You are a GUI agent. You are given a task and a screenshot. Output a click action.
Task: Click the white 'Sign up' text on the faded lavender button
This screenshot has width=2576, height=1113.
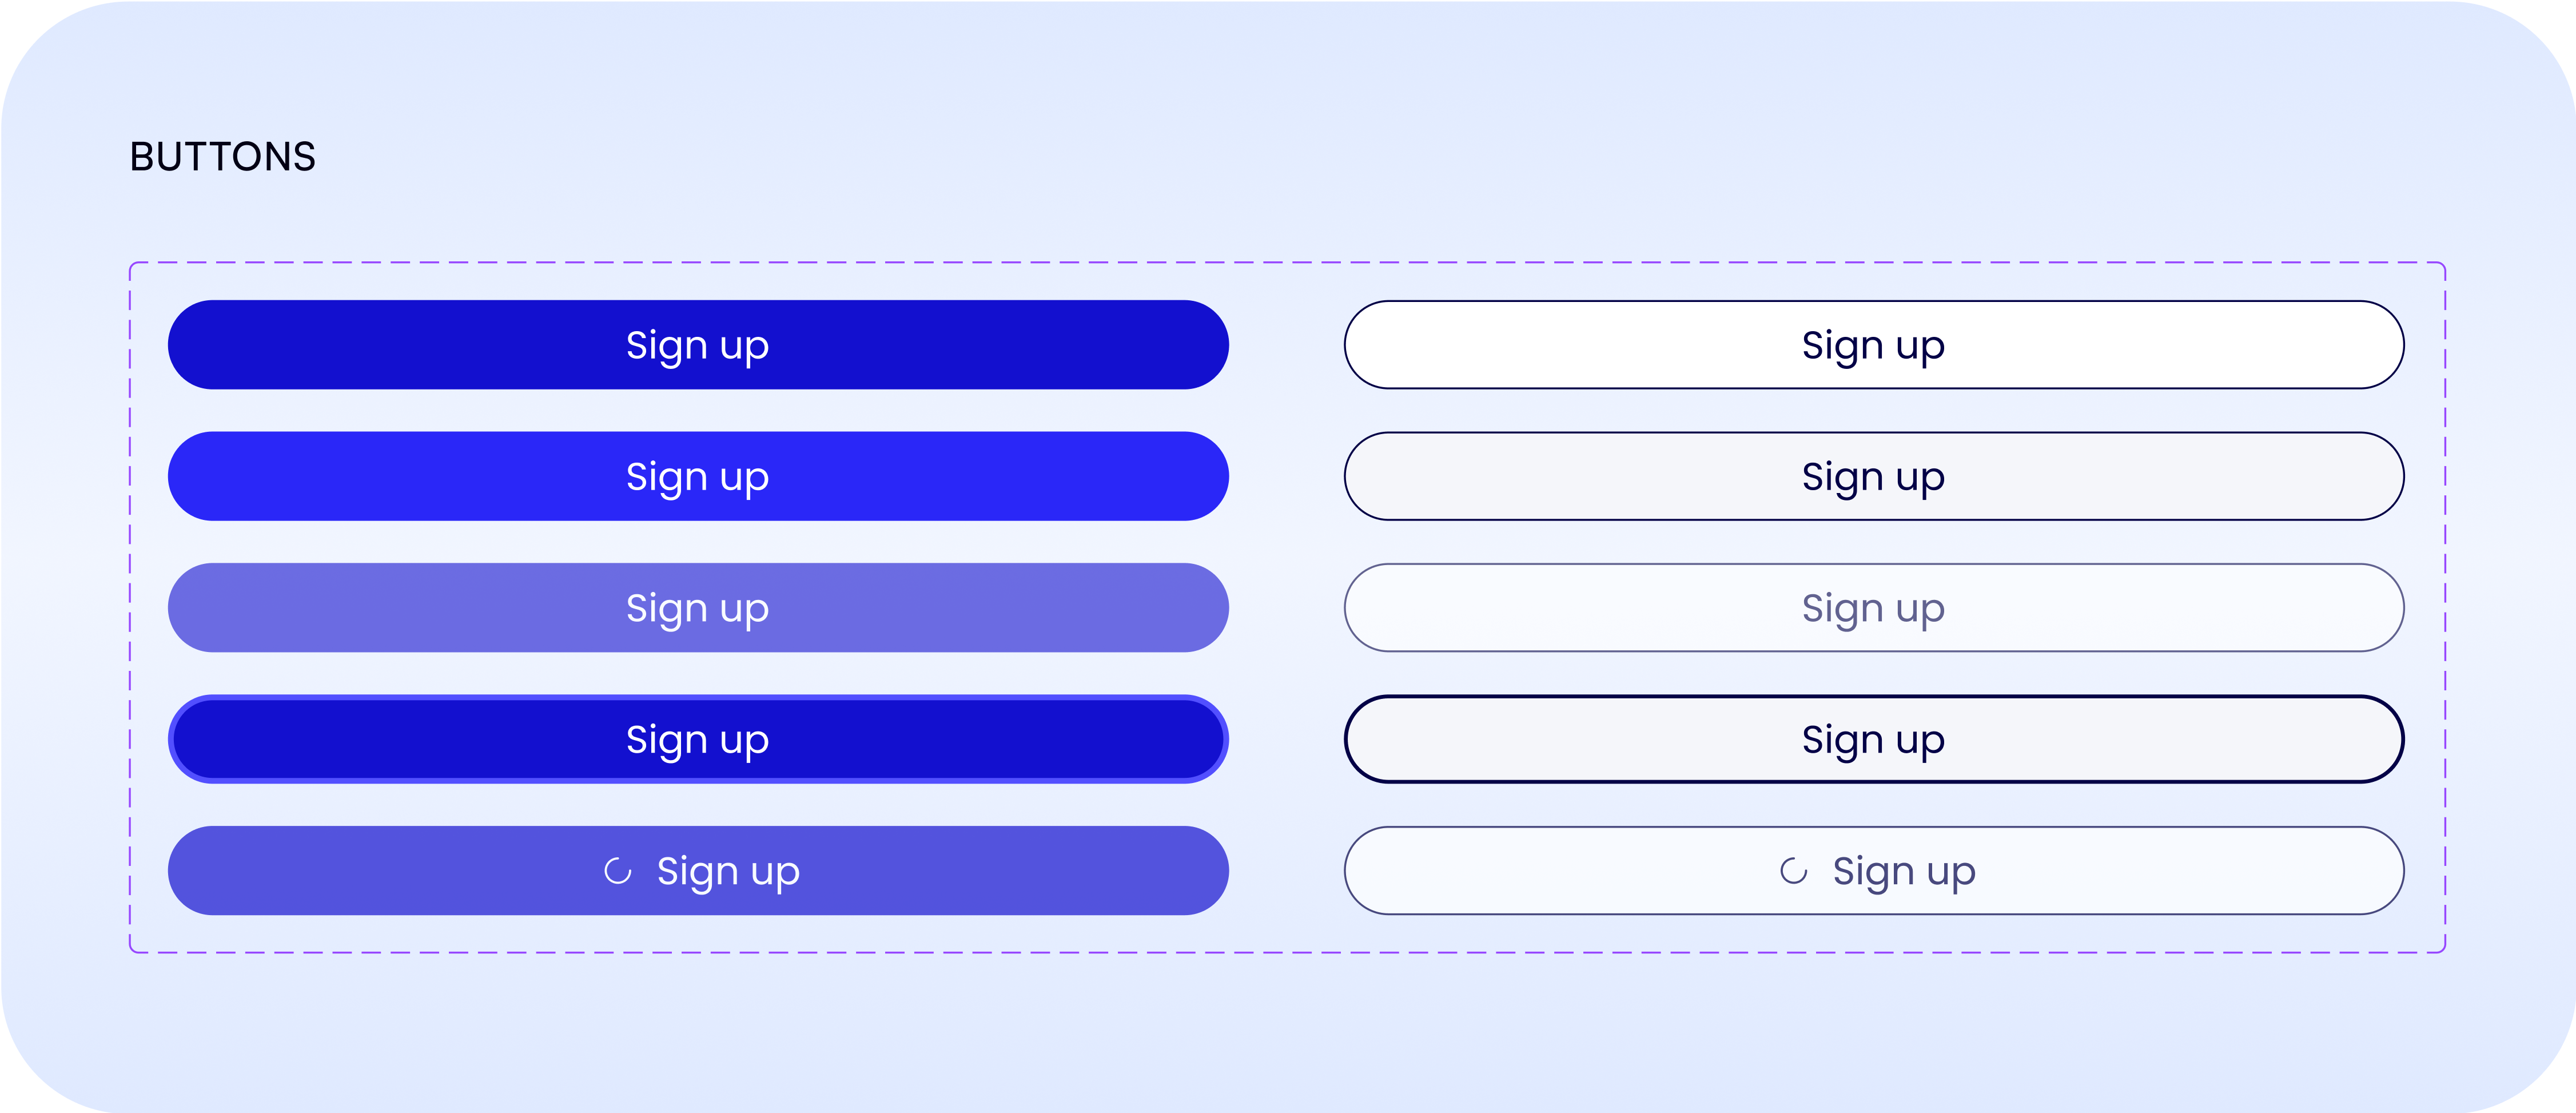tap(697, 608)
